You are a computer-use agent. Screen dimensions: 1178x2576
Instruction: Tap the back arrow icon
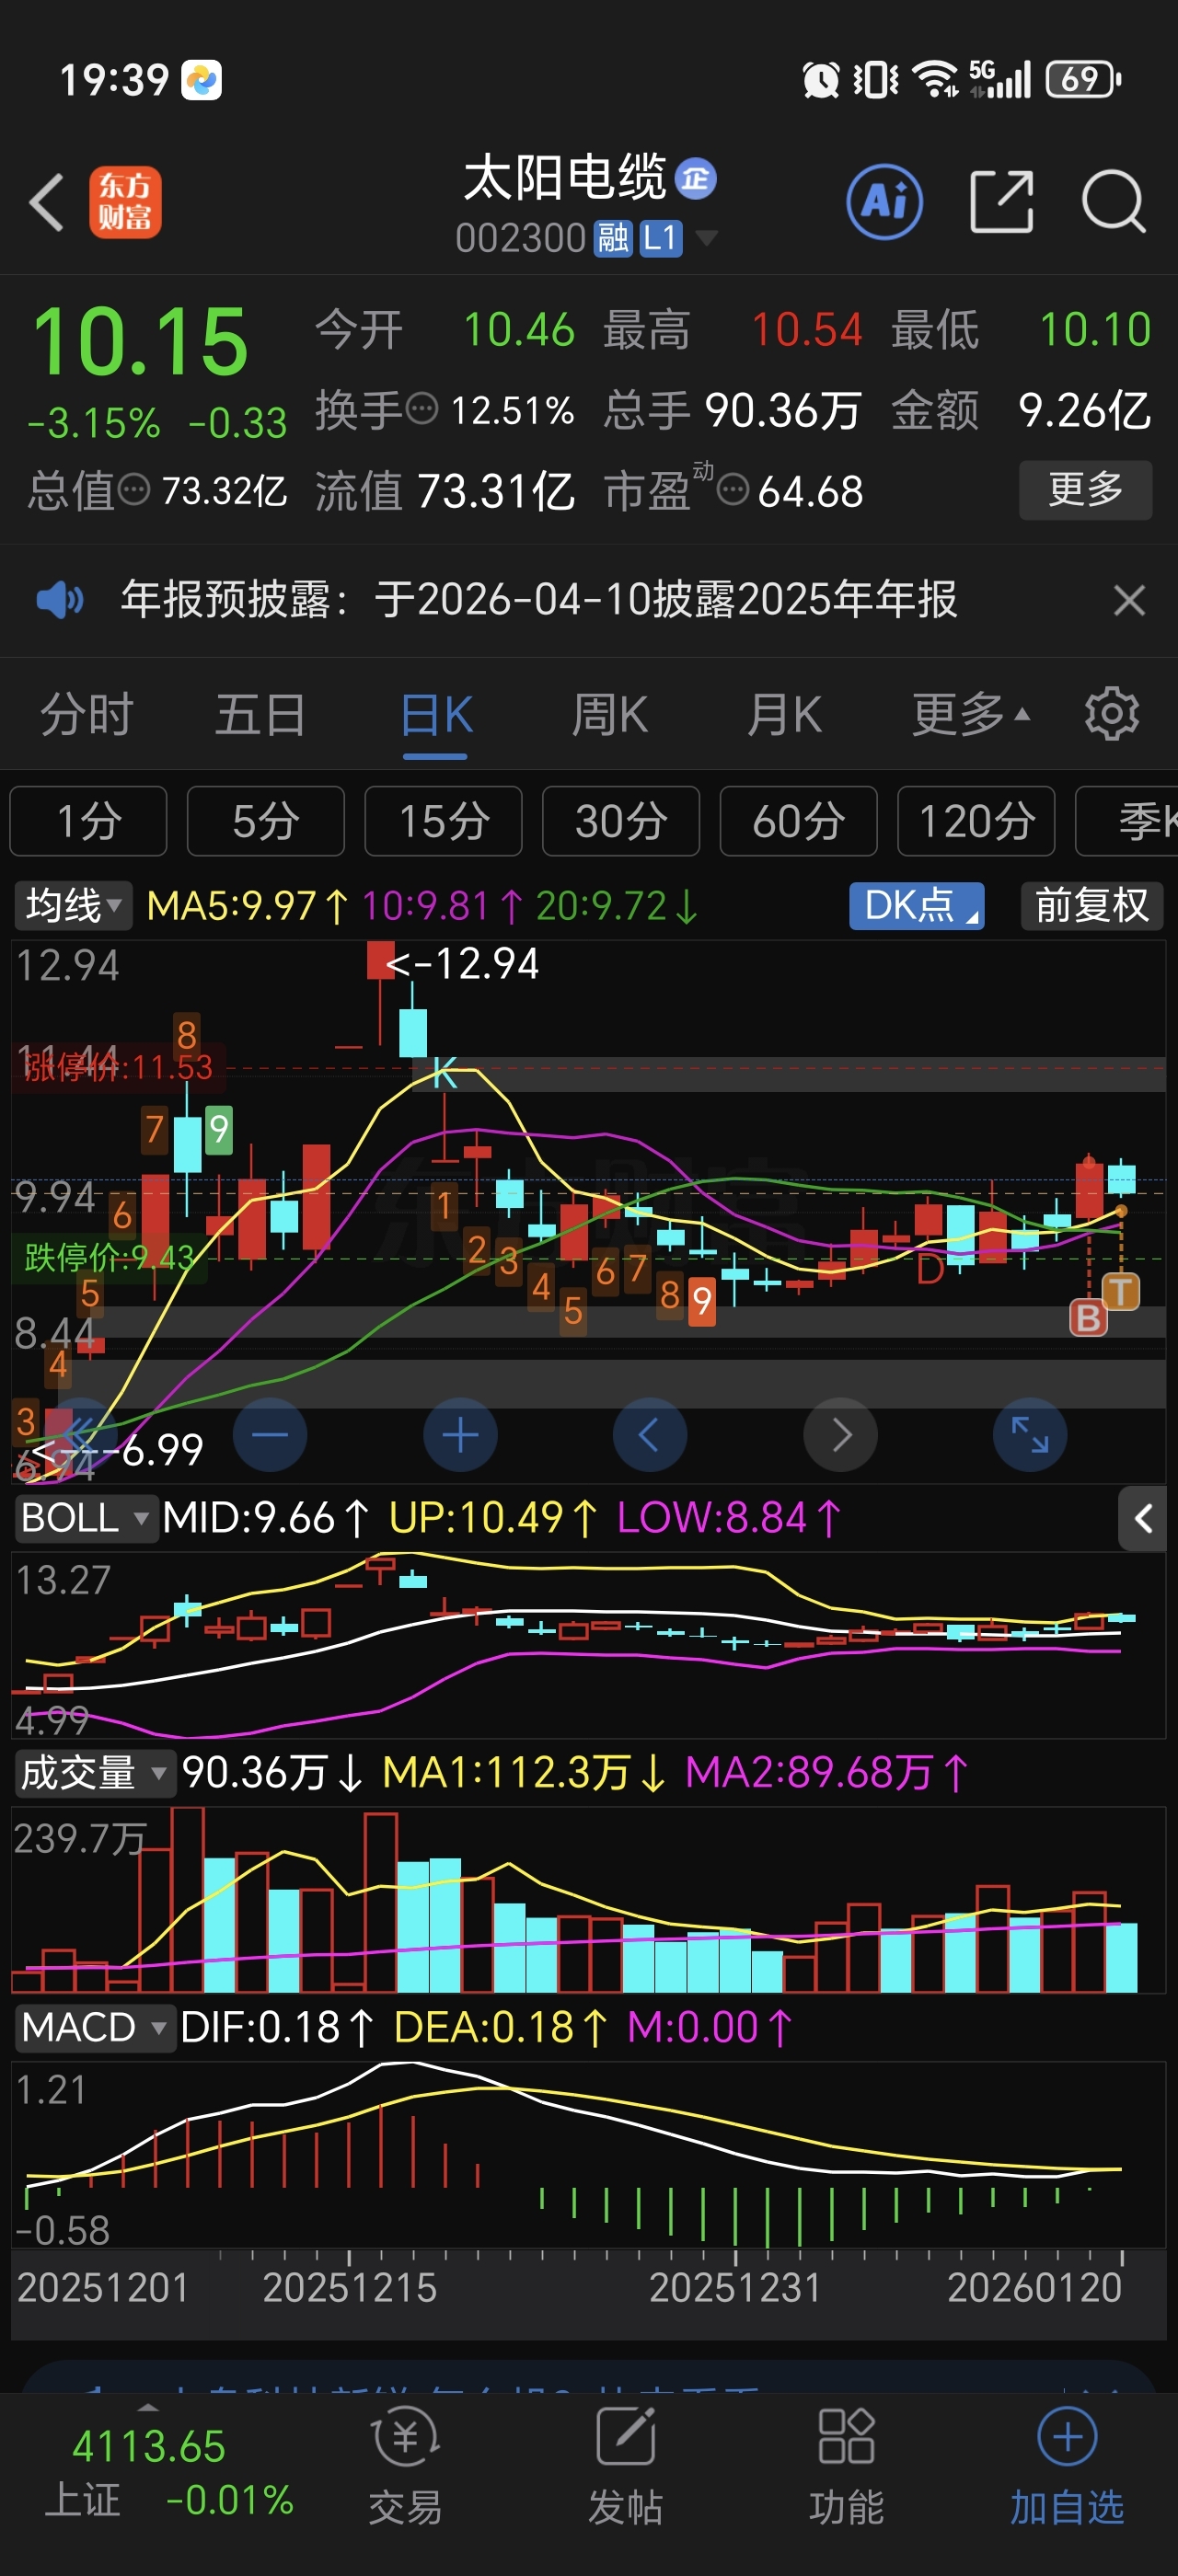coord(47,202)
